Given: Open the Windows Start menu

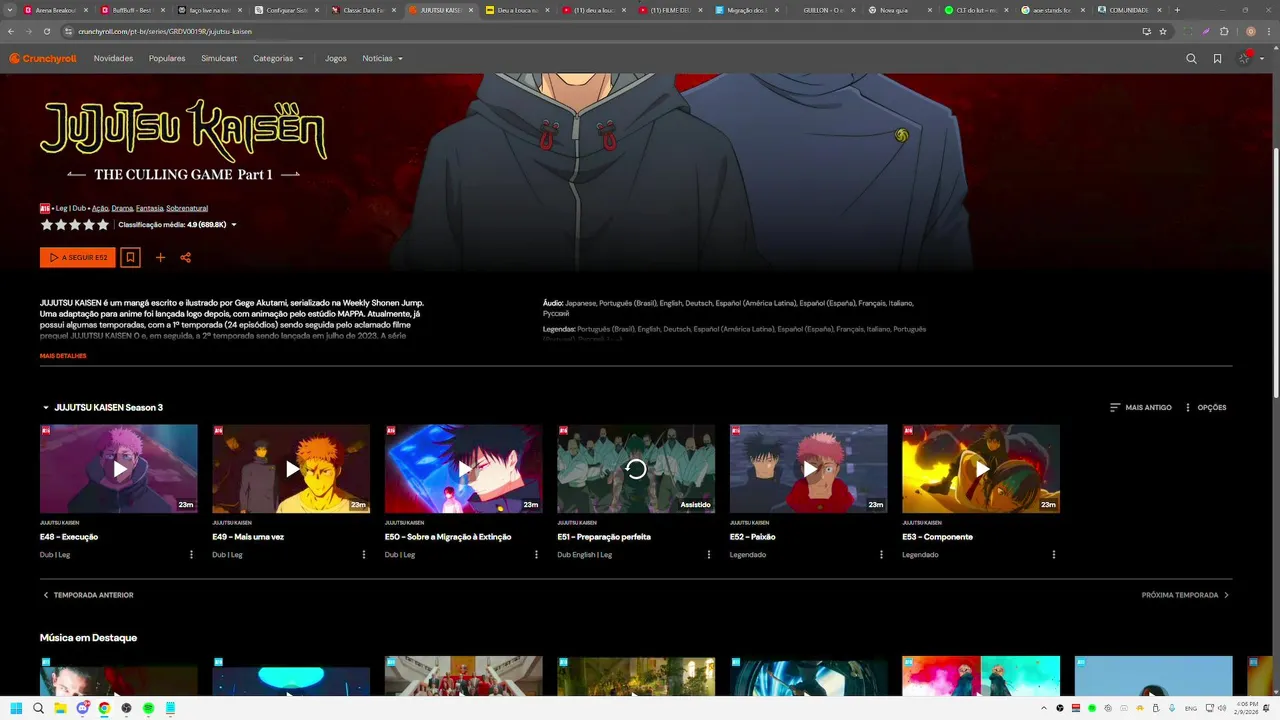Looking at the screenshot, I should (16, 708).
